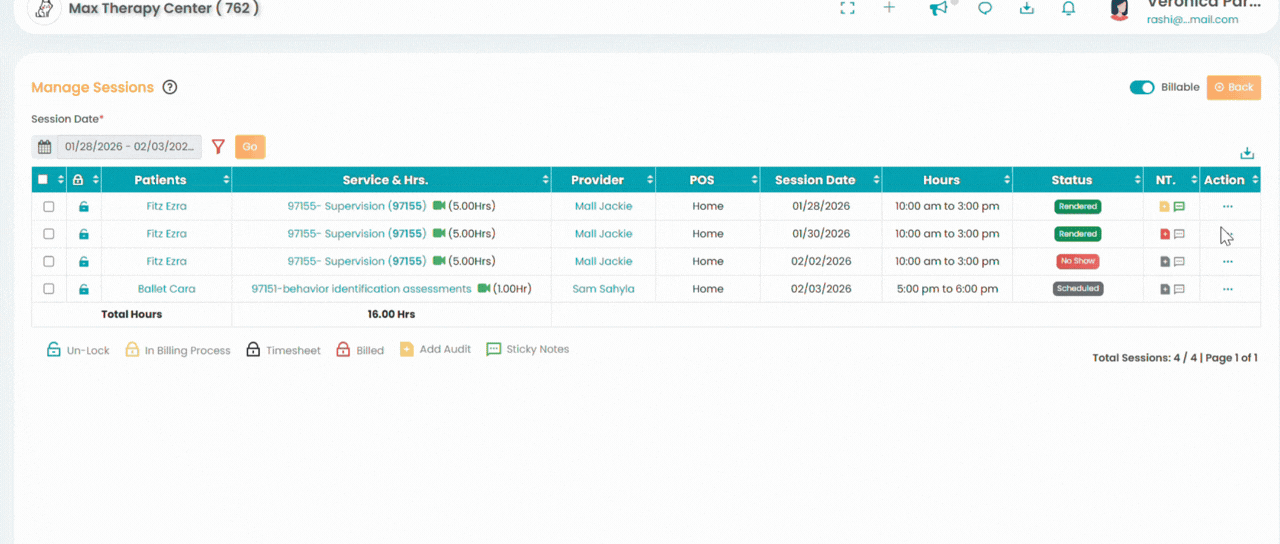Sort table by Patients column
The width and height of the screenshot is (1280, 544).
pos(160,180)
